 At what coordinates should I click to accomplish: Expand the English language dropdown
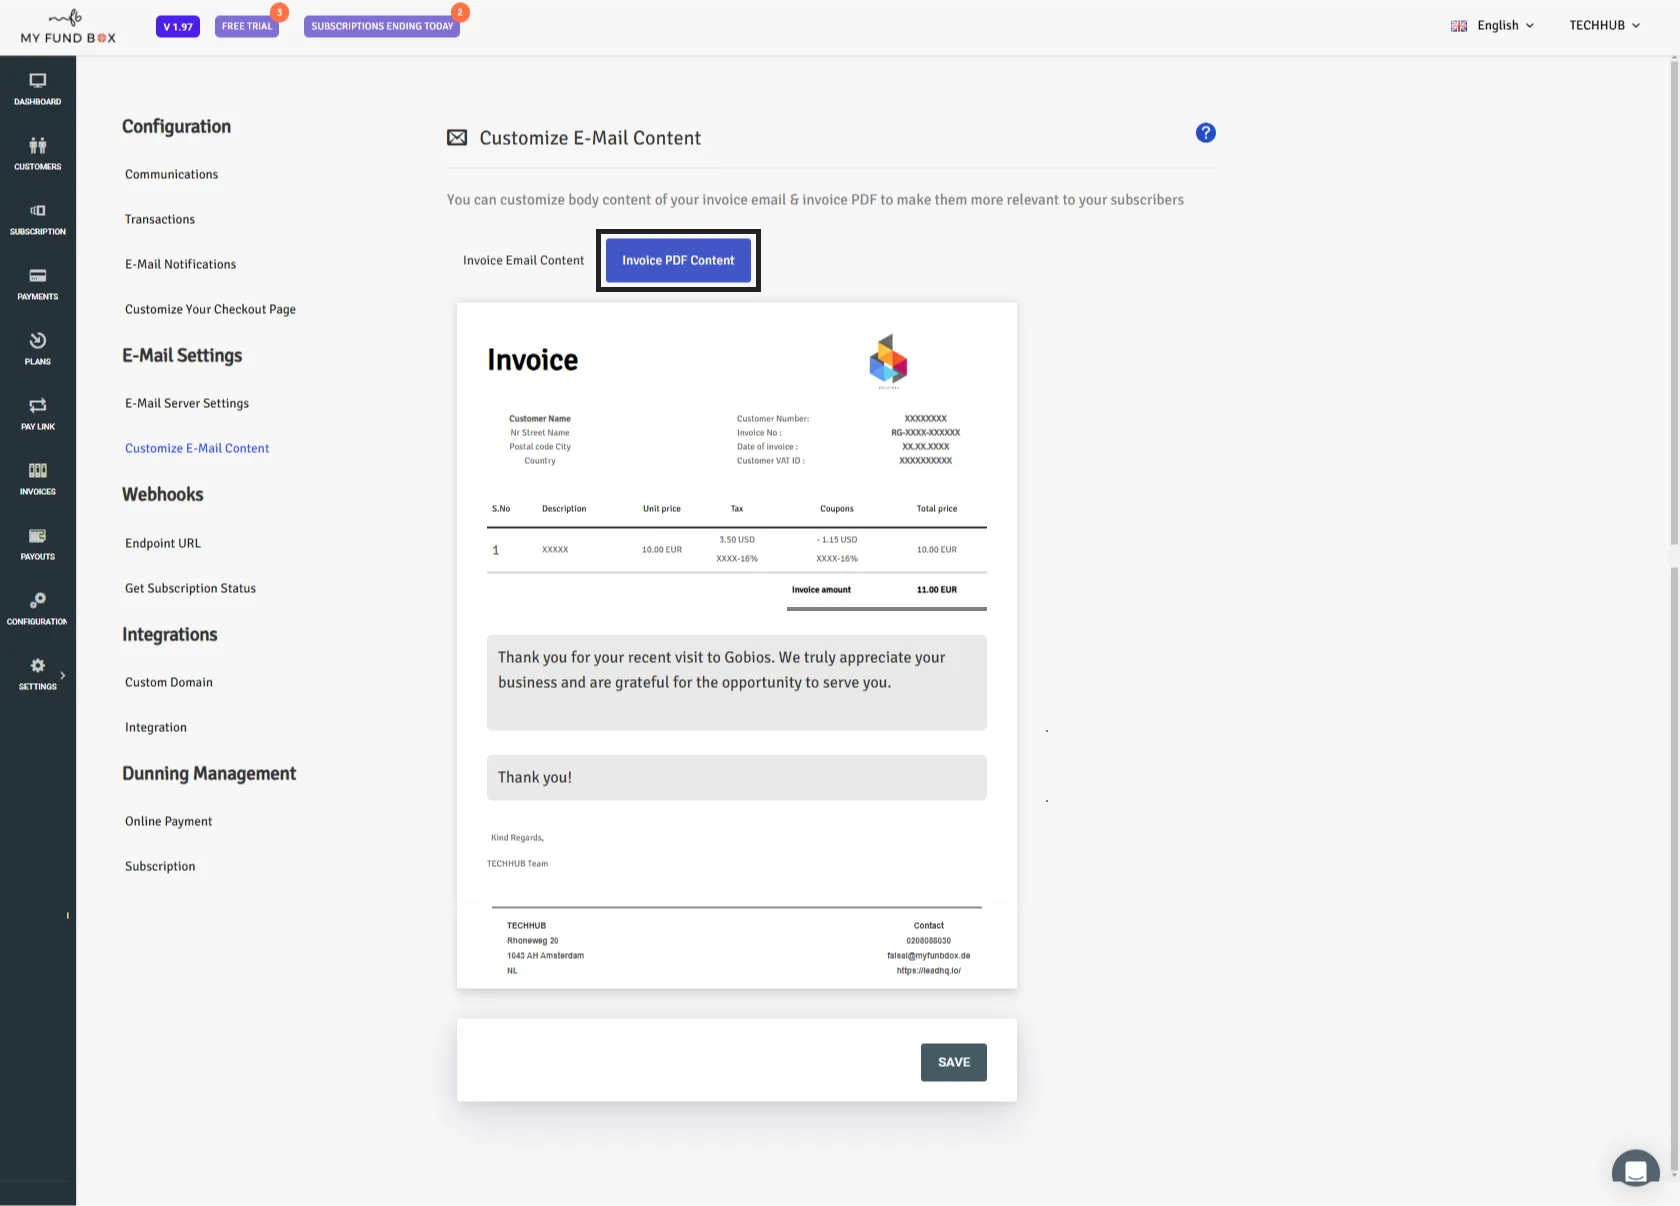(x=1492, y=26)
